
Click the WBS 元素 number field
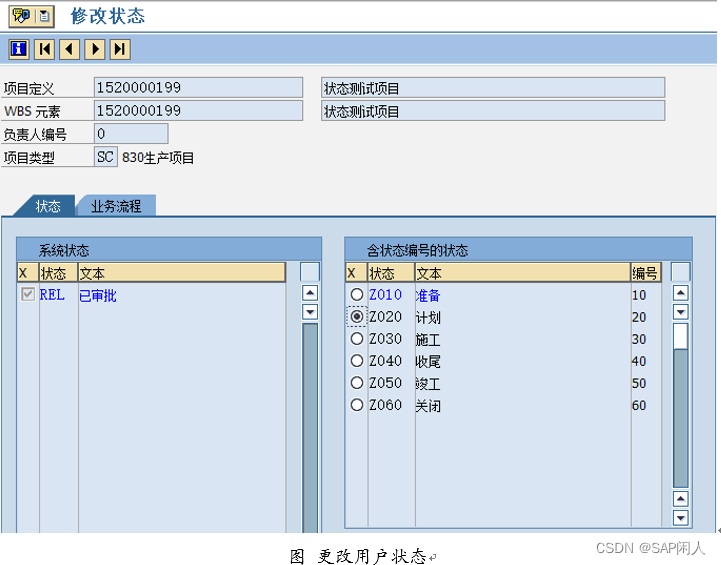coord(198,110)
